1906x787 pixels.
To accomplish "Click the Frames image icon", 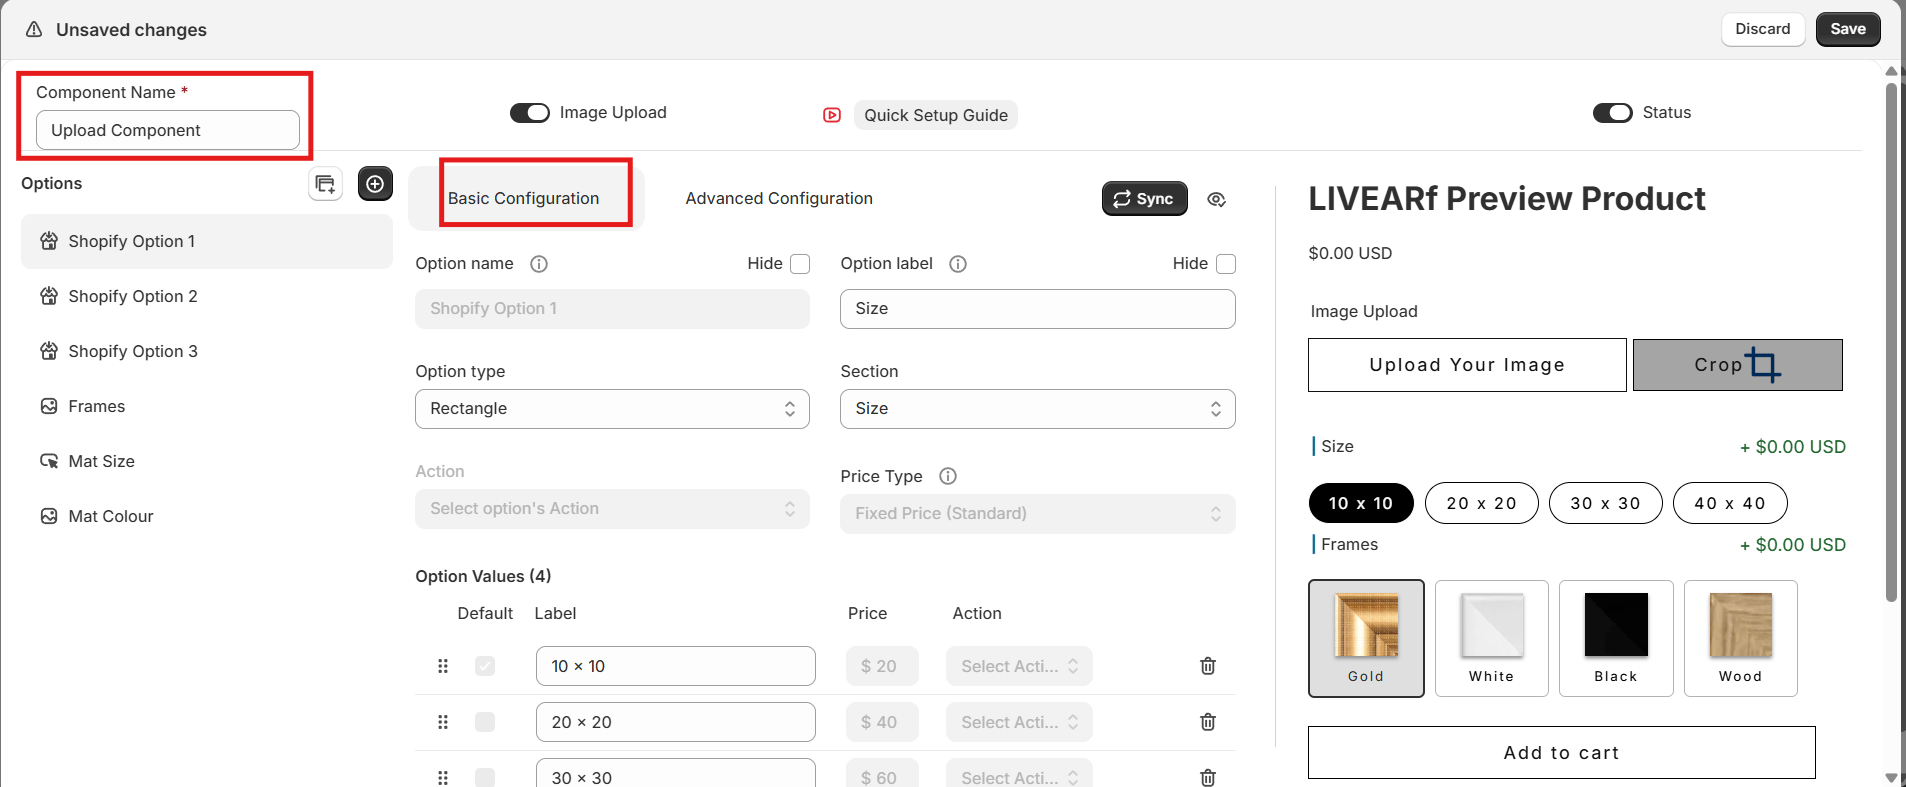I will [49, 406].
